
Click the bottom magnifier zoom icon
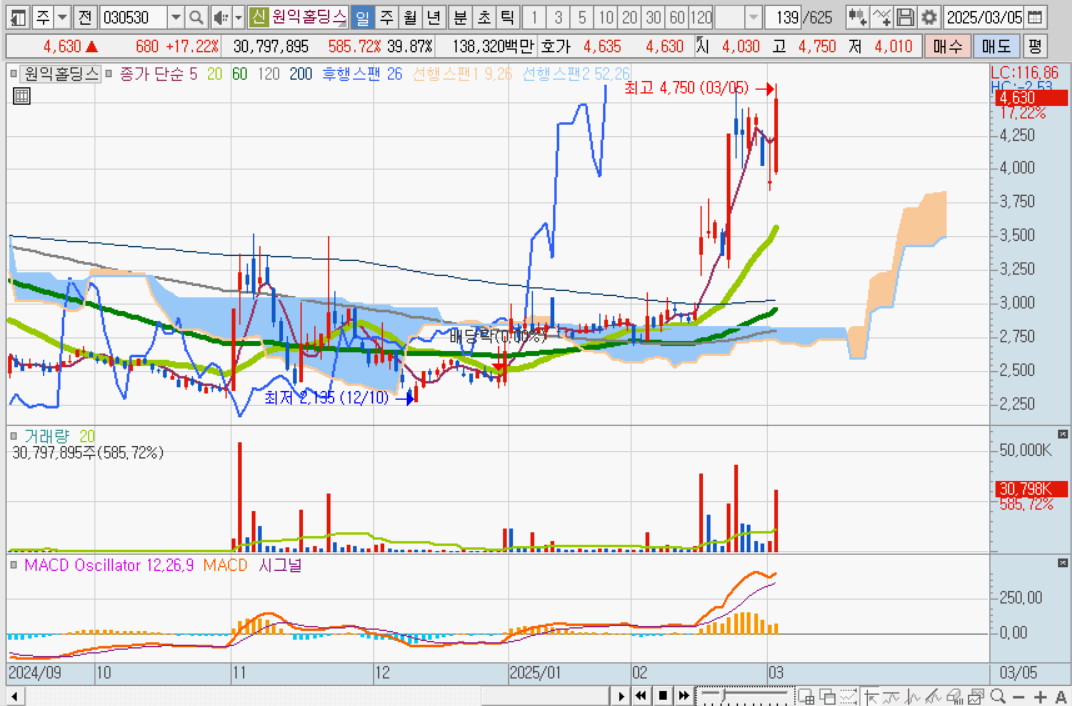tap(997, 696)
